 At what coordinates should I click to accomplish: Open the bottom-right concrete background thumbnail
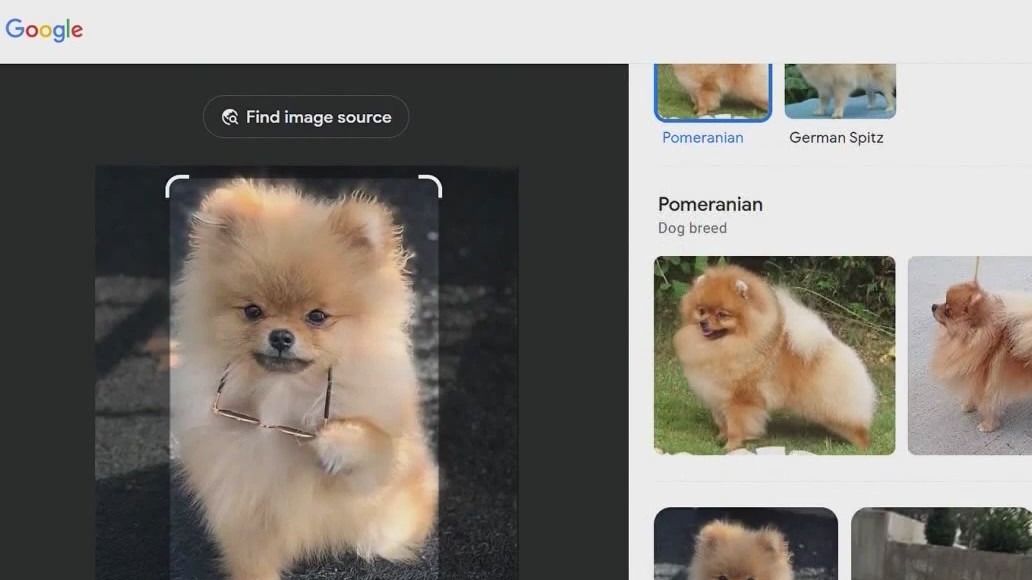938,545
